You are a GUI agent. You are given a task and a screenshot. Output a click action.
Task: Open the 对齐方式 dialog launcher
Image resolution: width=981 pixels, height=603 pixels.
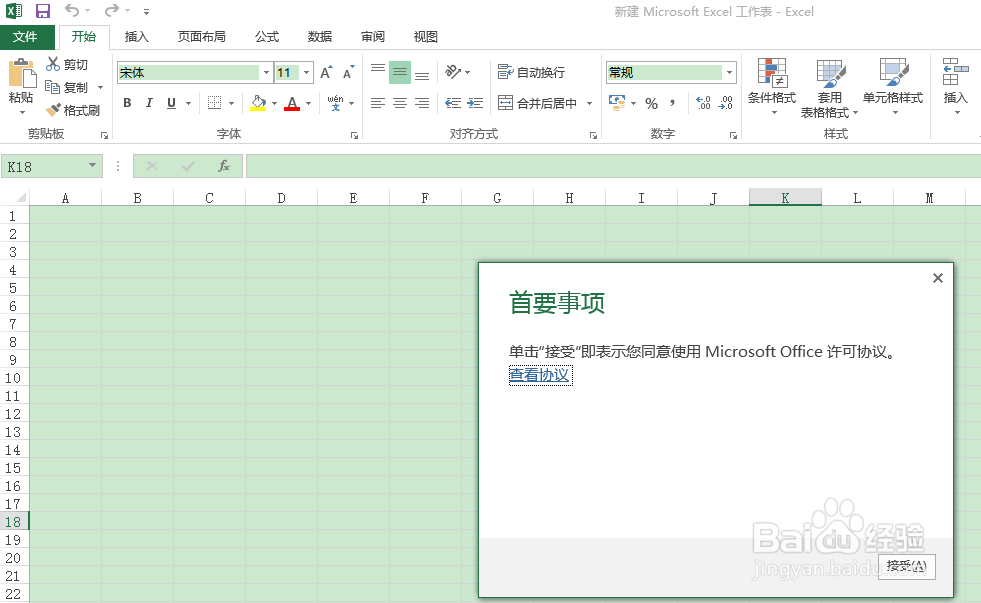pos(593,135)
